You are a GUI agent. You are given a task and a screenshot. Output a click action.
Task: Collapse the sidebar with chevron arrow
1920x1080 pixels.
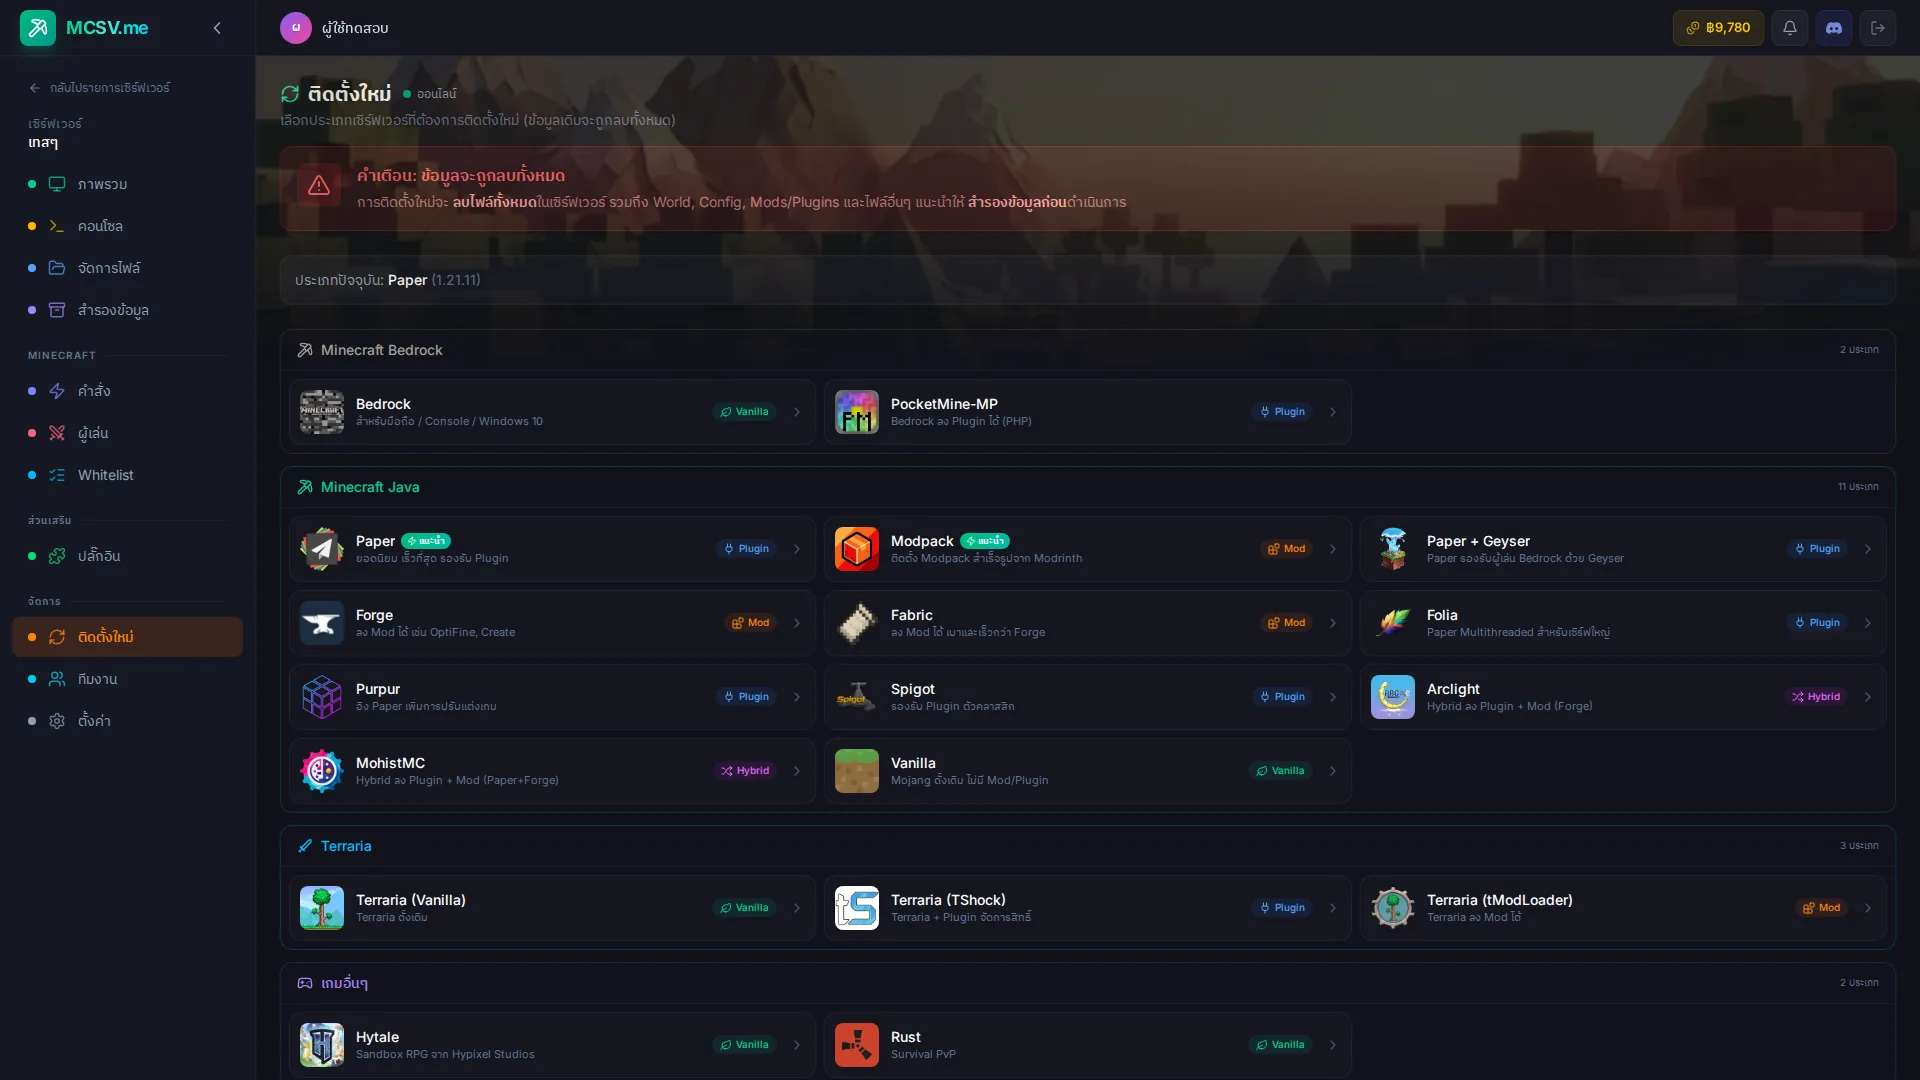(217, 28)
